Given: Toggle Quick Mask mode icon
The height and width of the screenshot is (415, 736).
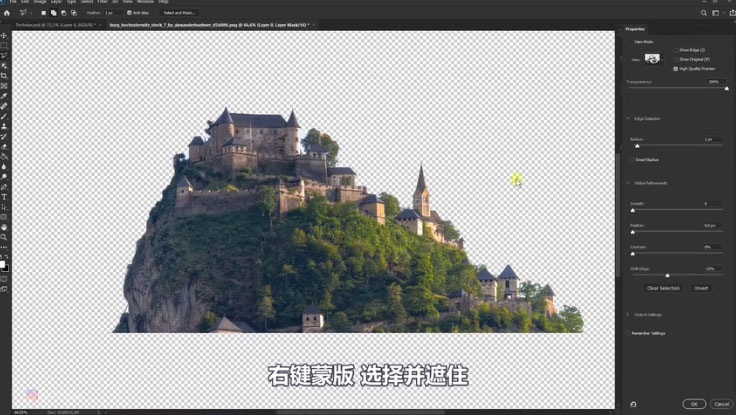Looking at the screenshot, I should pos(4,279).
